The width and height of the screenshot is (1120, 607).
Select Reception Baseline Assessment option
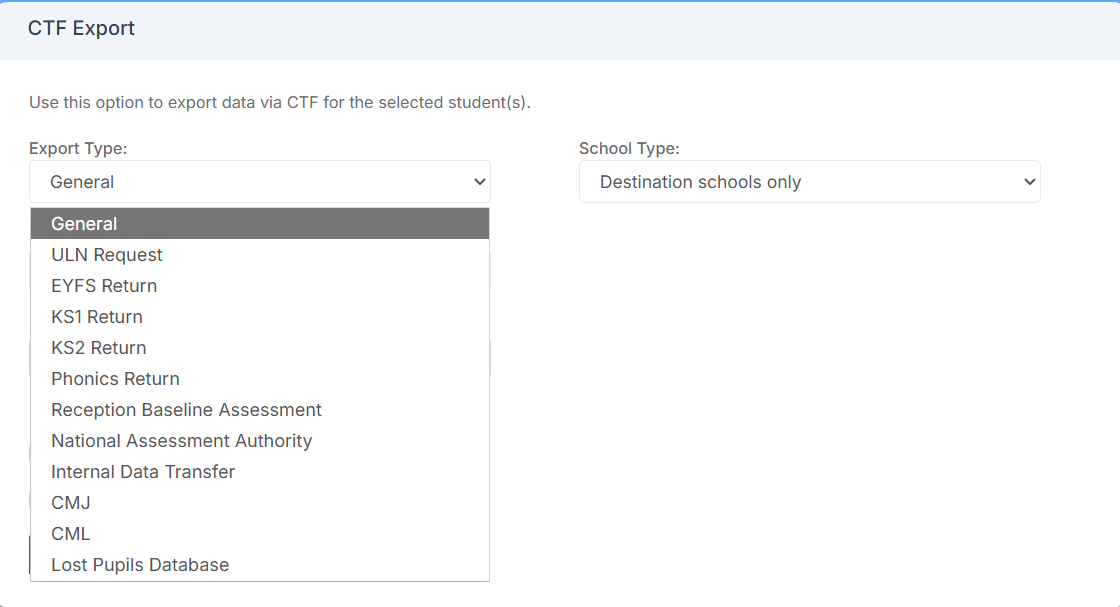pos(186,409)
